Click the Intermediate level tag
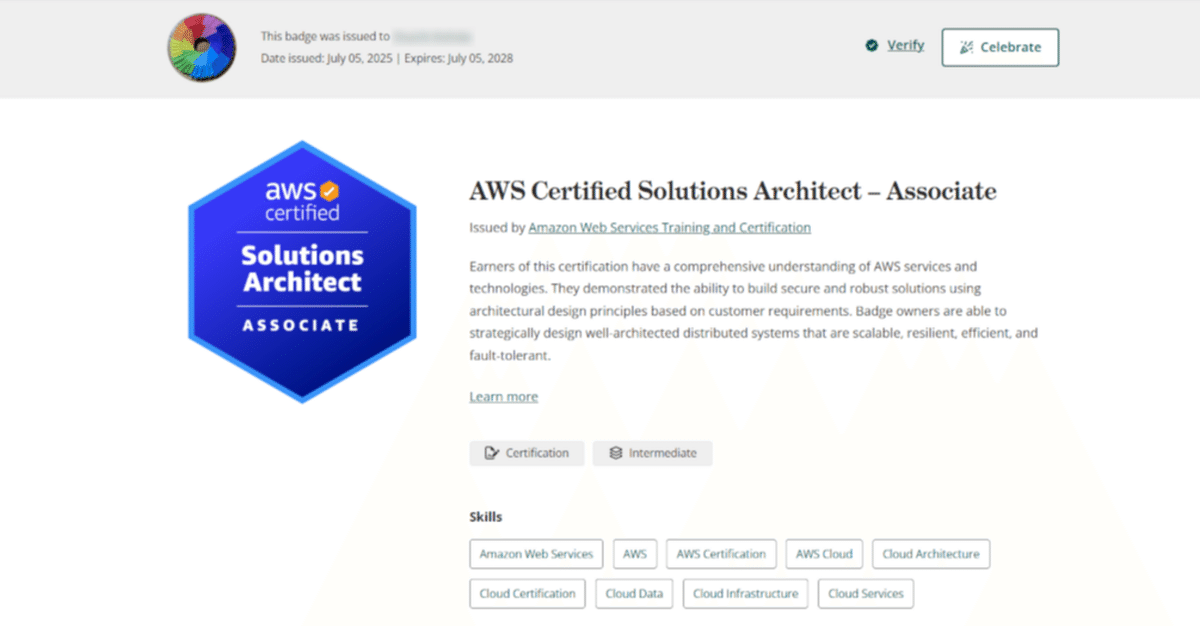This screenshot has height=628, width=1200. (x=652, y=453)
